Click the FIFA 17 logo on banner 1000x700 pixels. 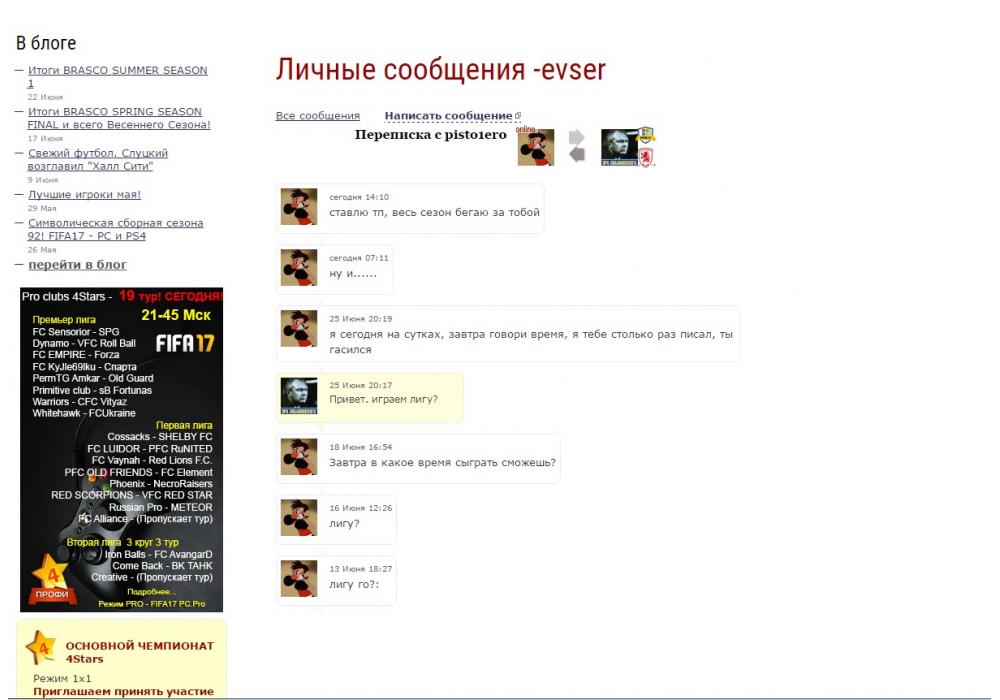pyautogui.click(x=185, y=343)
